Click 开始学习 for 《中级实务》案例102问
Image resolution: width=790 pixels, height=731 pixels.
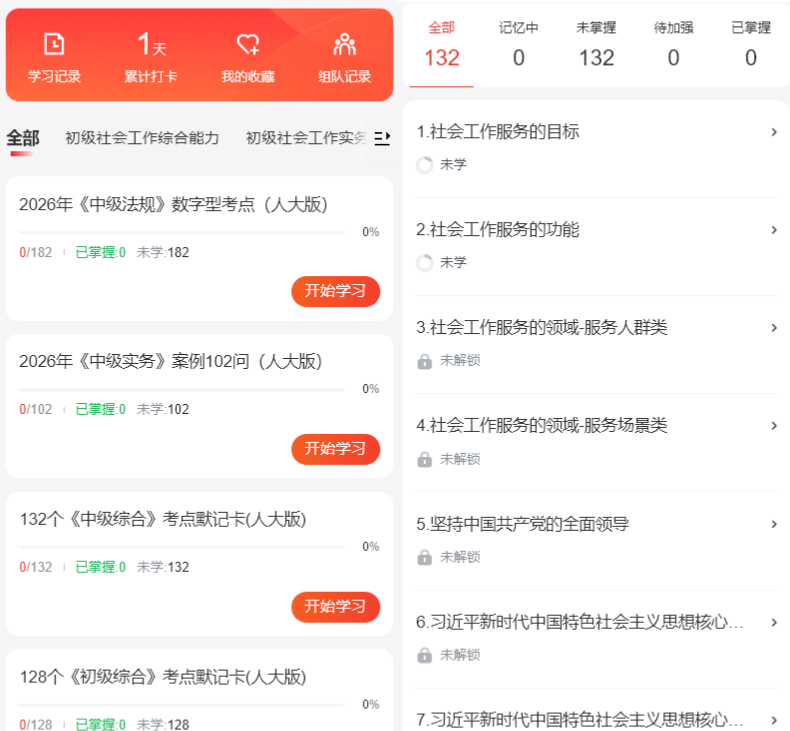335,449
